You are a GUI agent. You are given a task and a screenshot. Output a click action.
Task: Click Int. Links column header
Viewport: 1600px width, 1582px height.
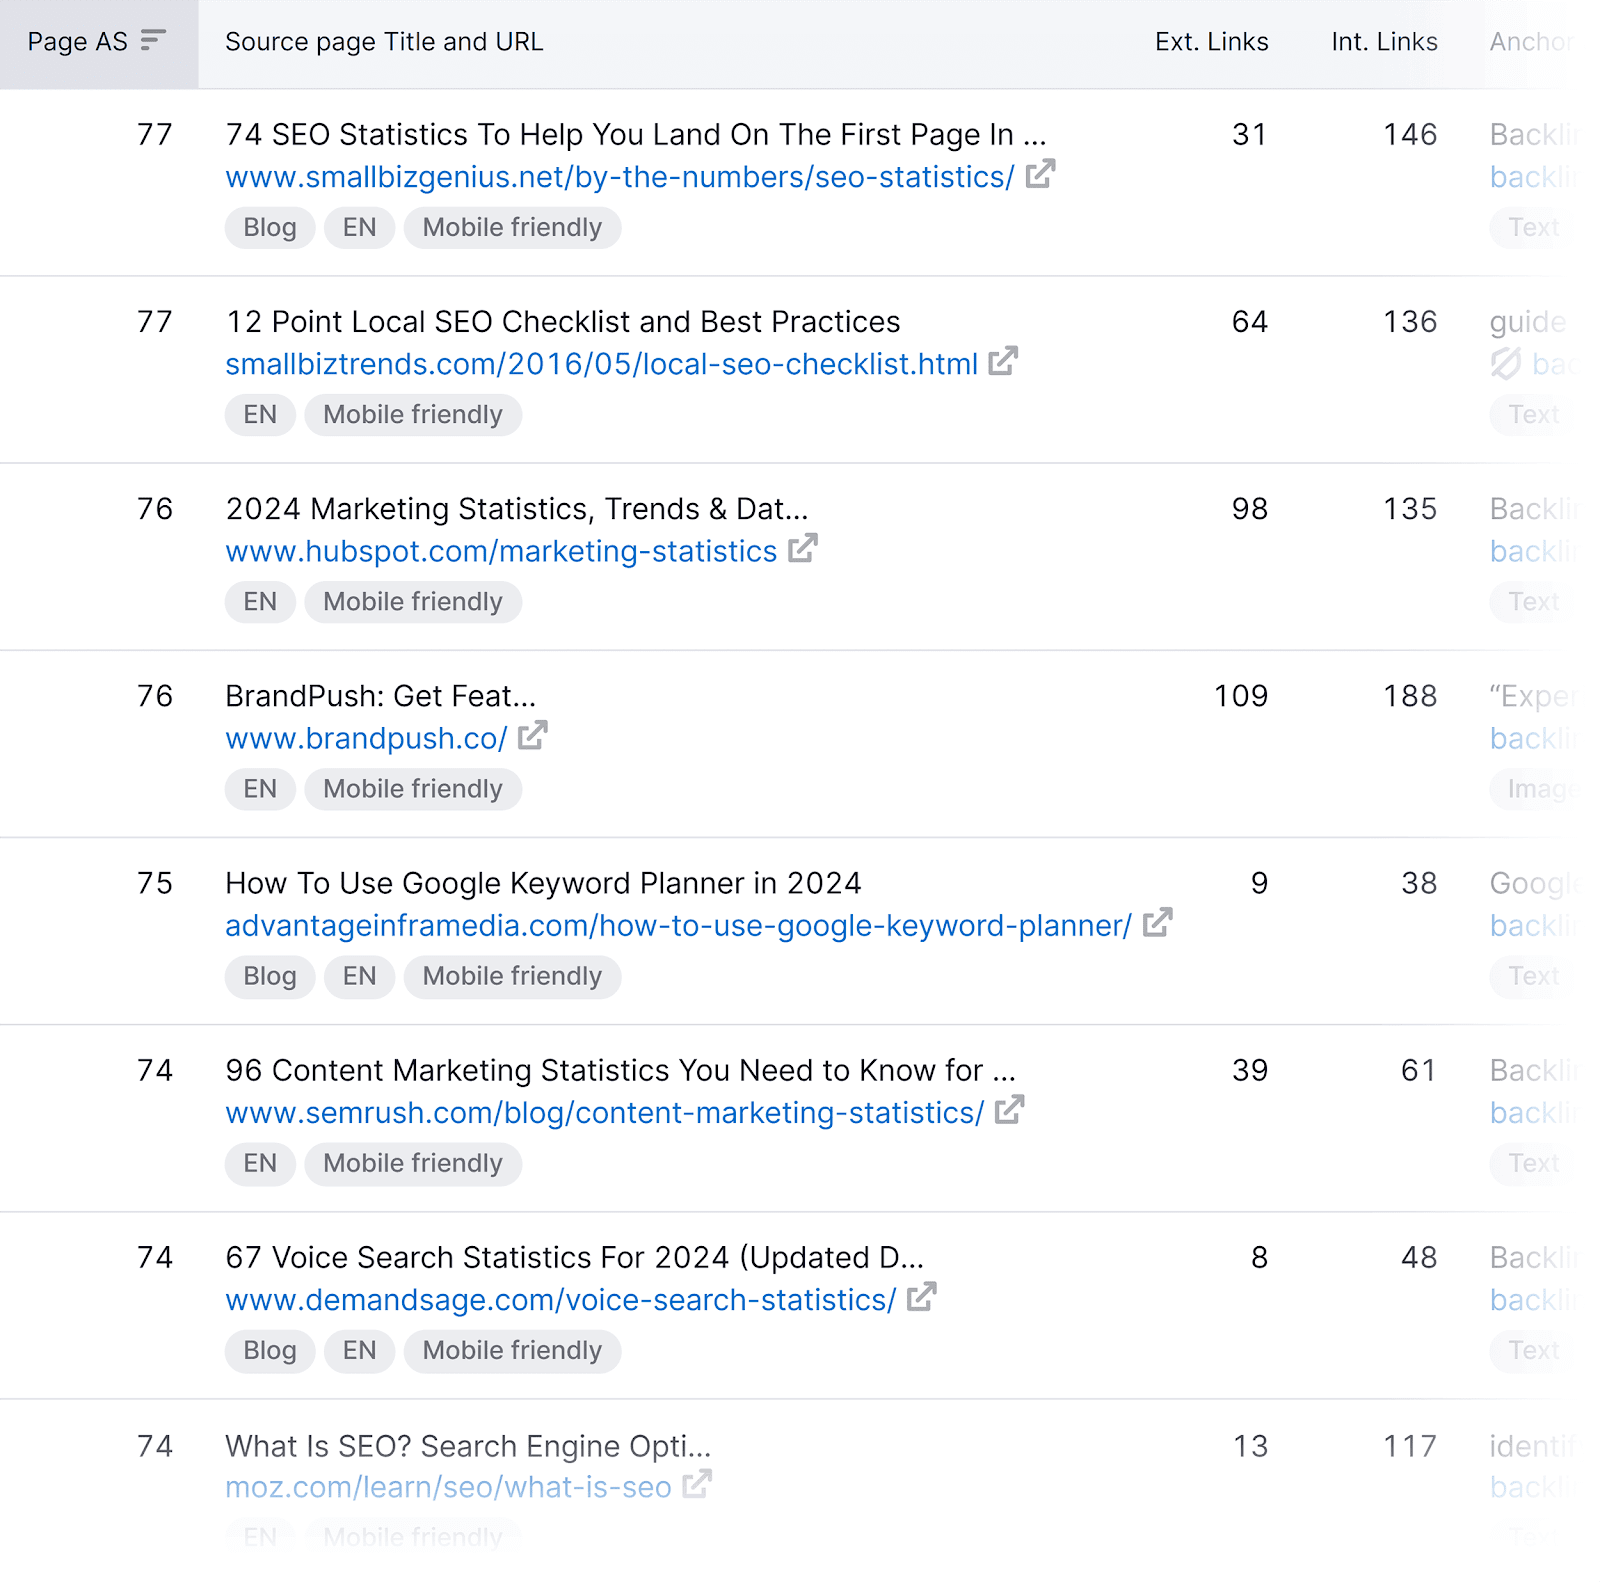click(1384, 42)
